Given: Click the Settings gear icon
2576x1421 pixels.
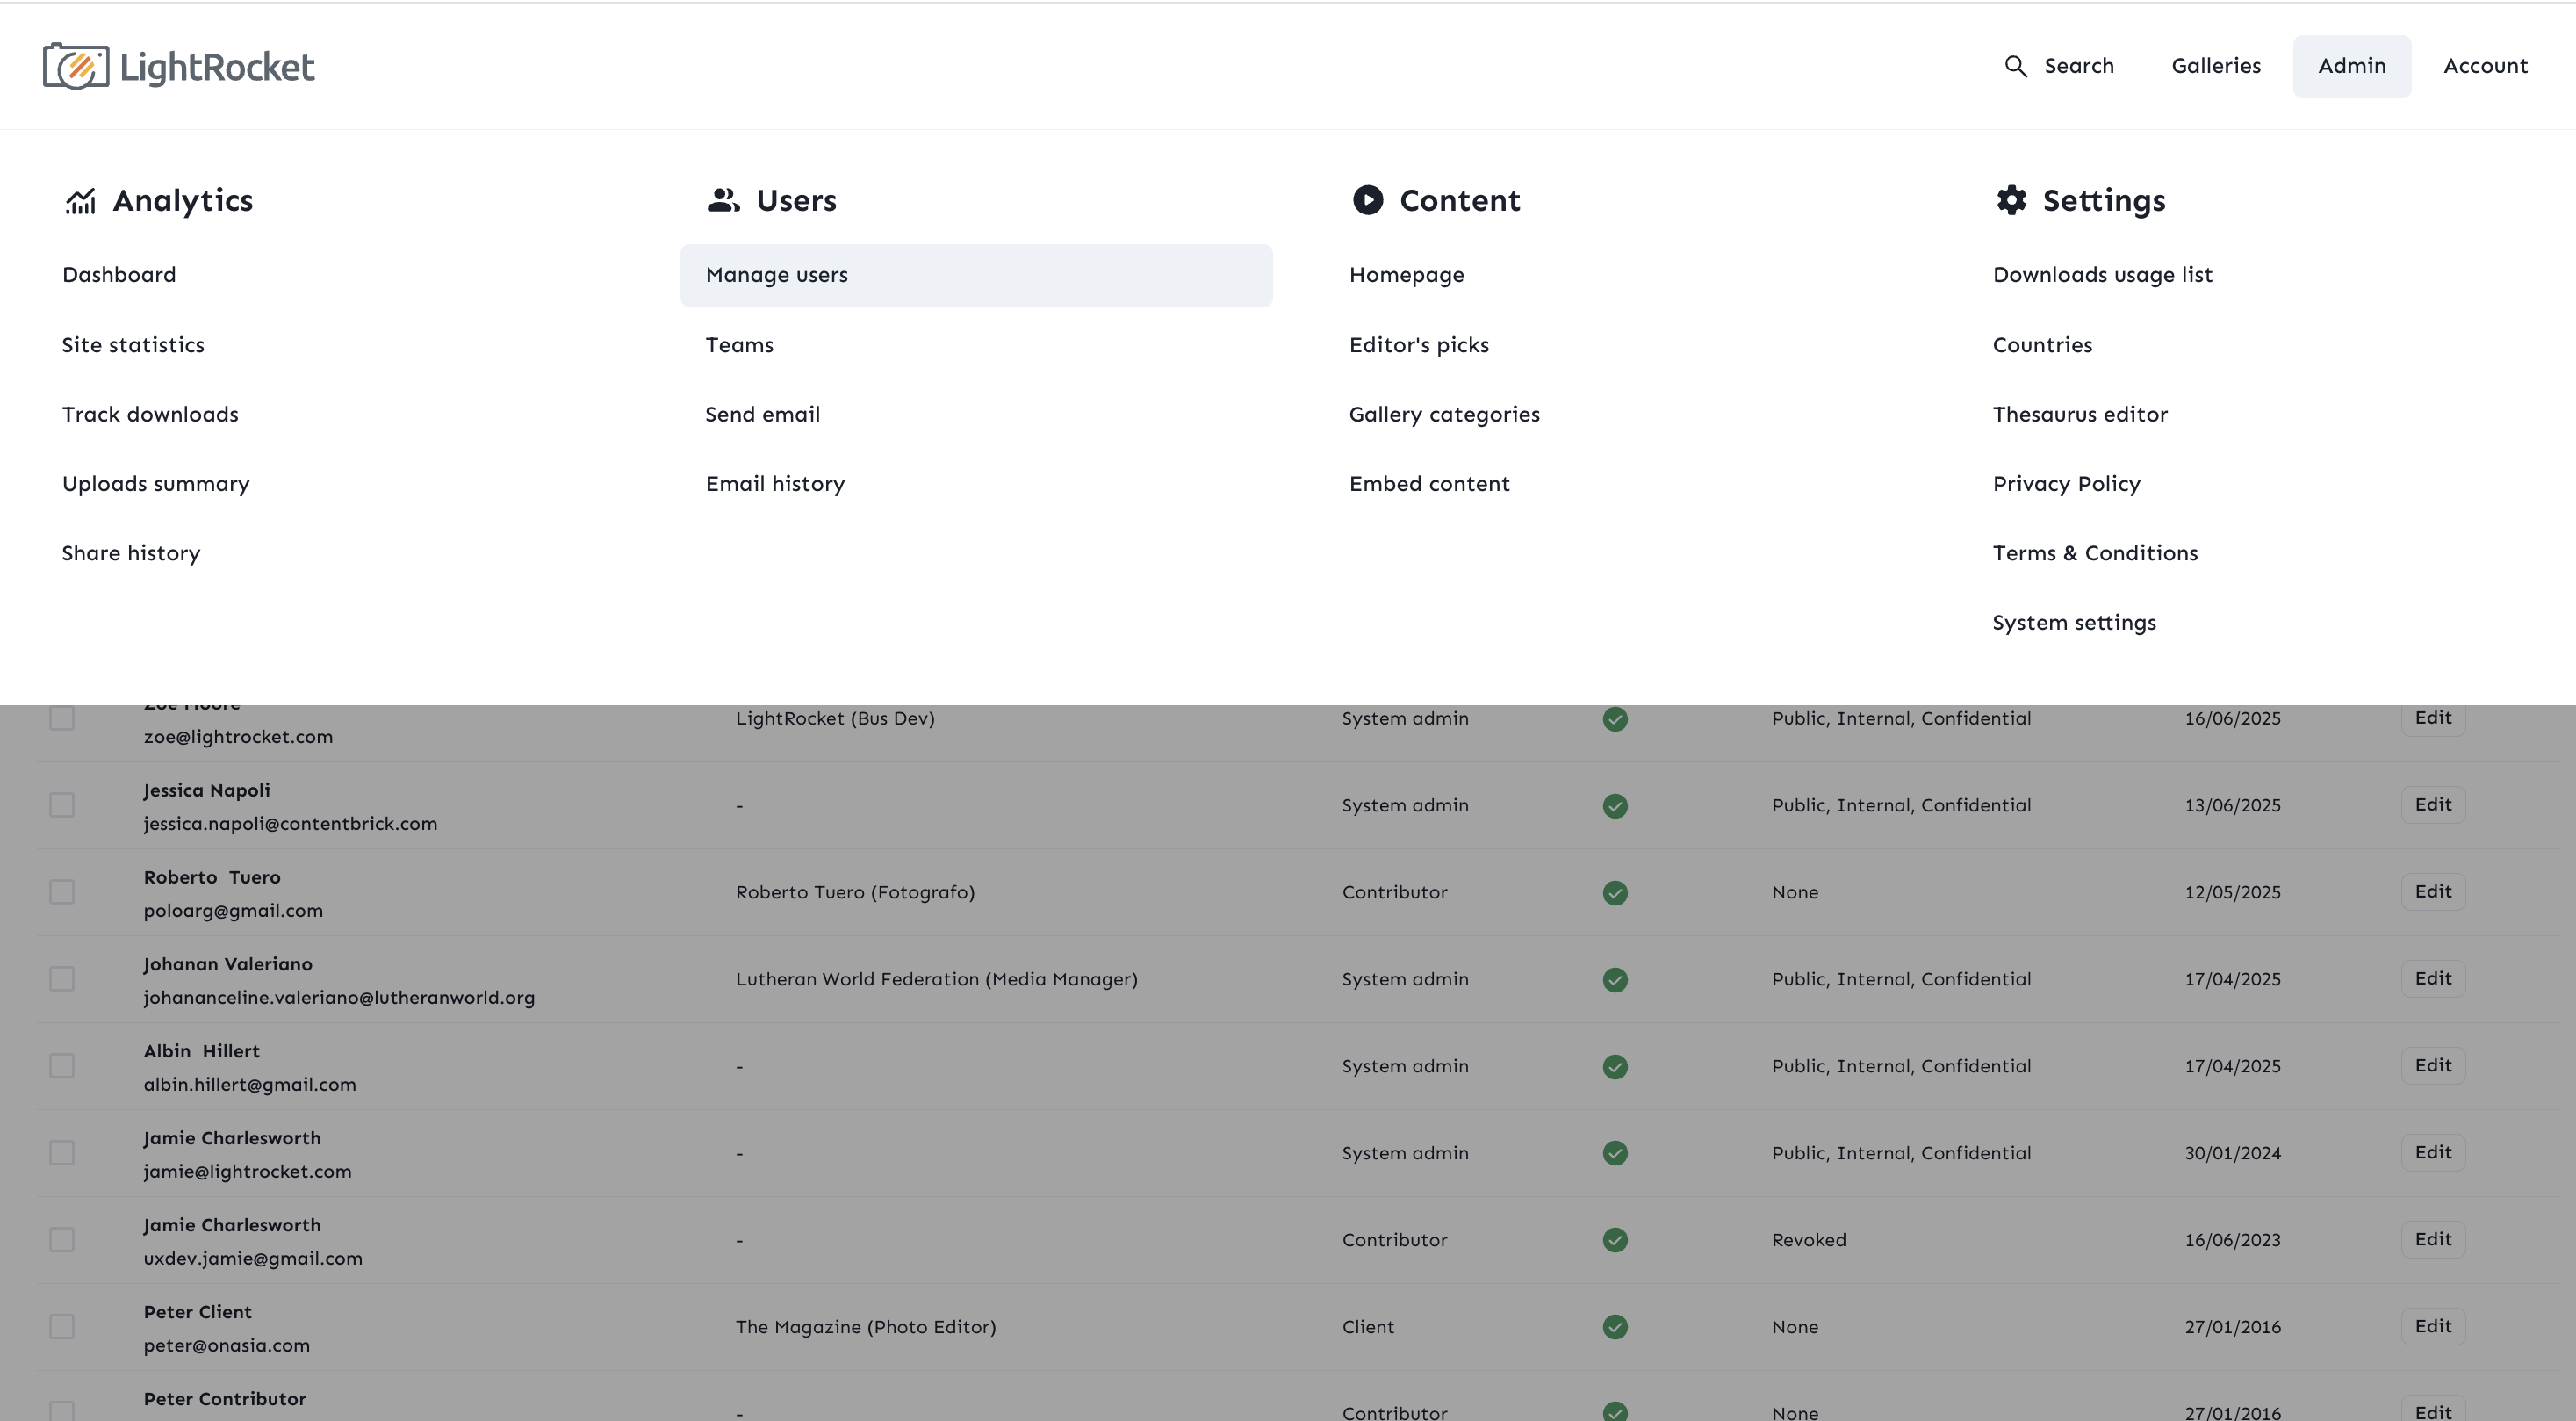Looking at the screenshot, I should [2011, 200].
